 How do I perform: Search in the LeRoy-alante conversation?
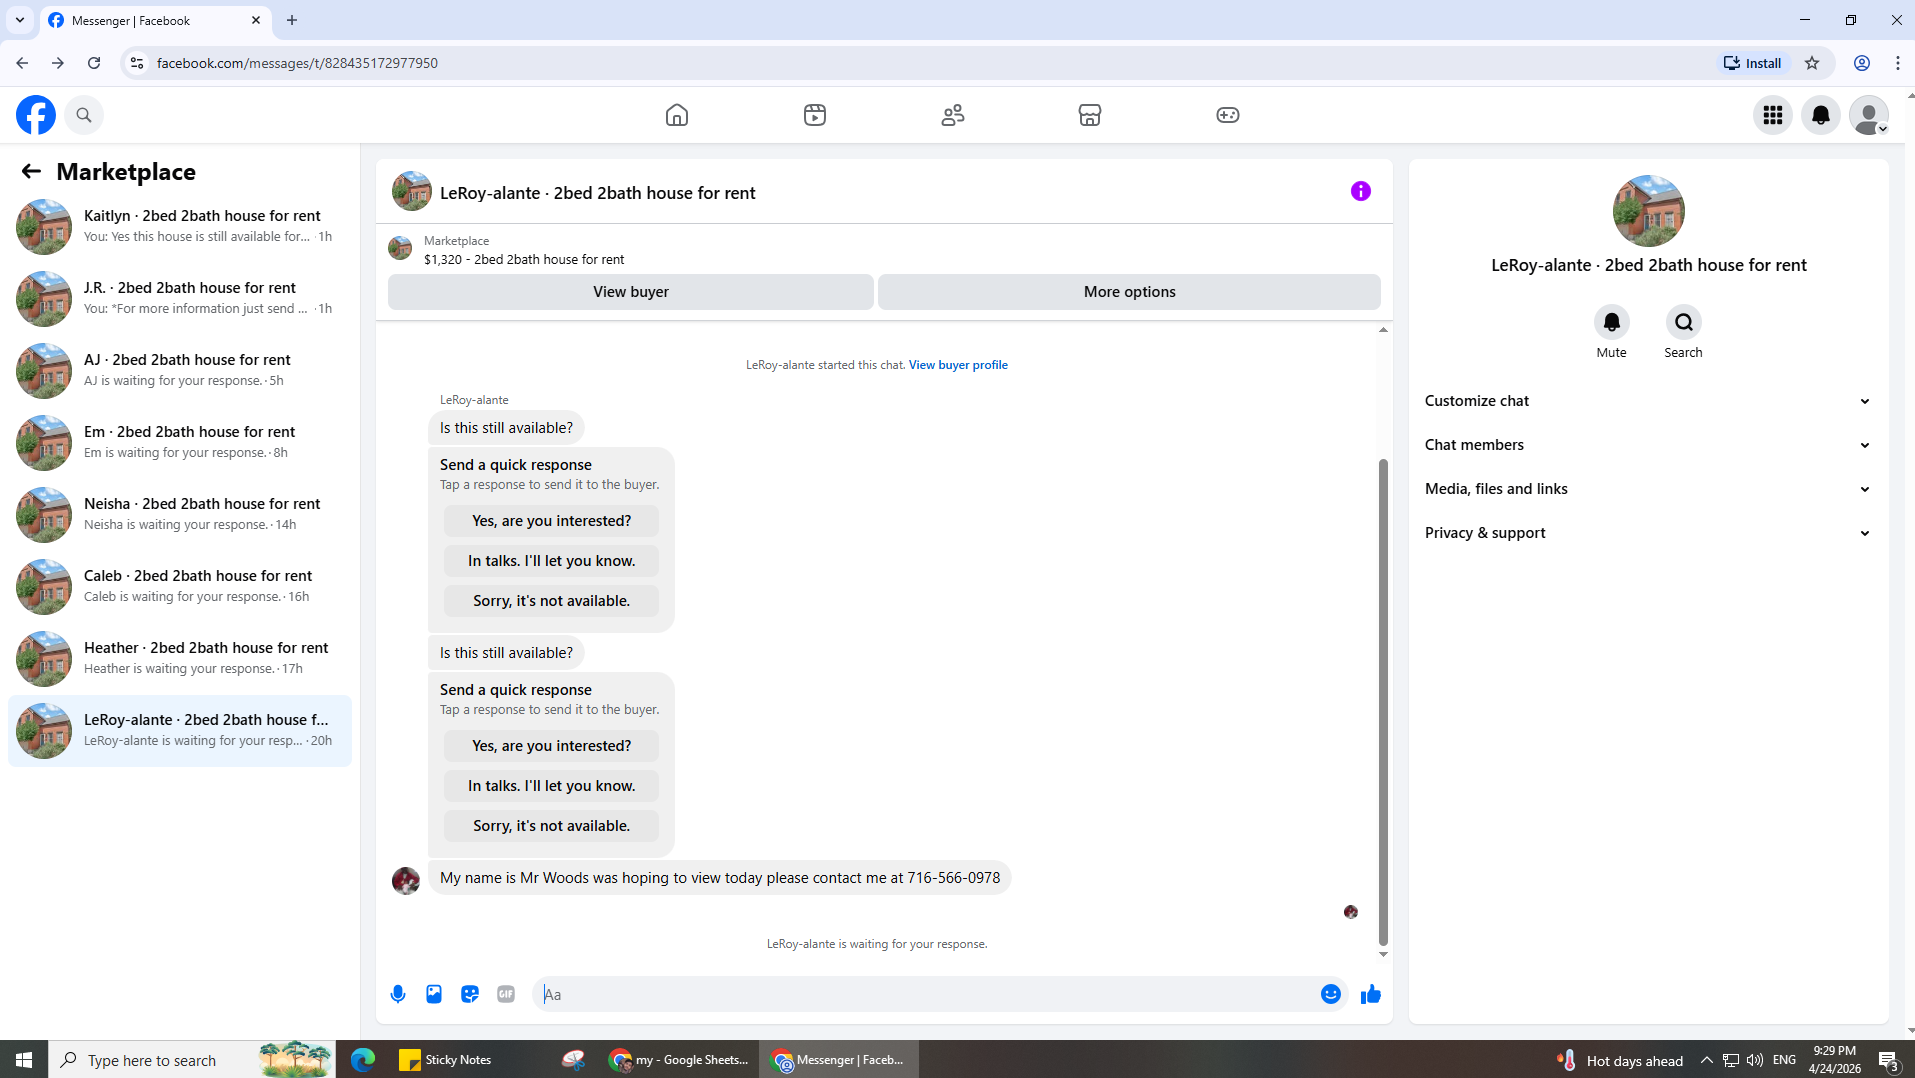[x=1684, y=322]
